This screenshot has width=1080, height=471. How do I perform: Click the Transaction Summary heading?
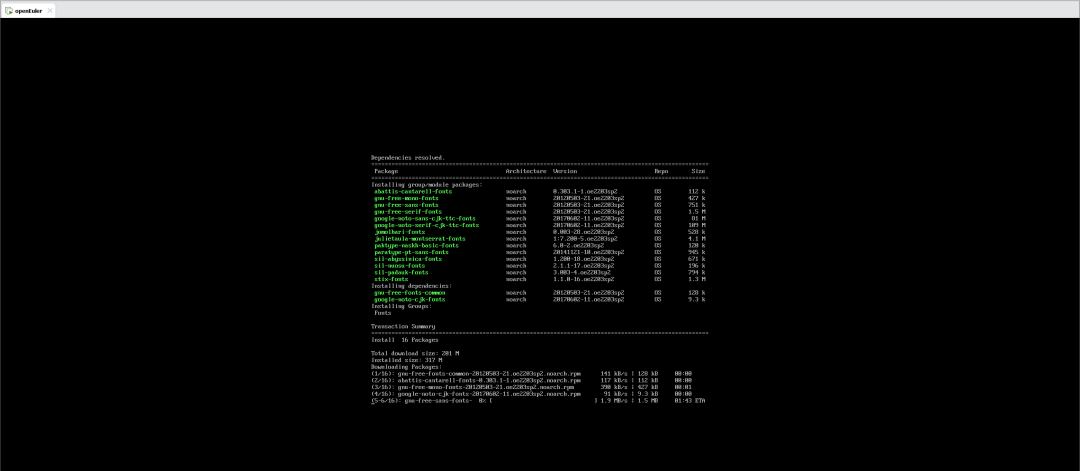click(x=403, y=326)
